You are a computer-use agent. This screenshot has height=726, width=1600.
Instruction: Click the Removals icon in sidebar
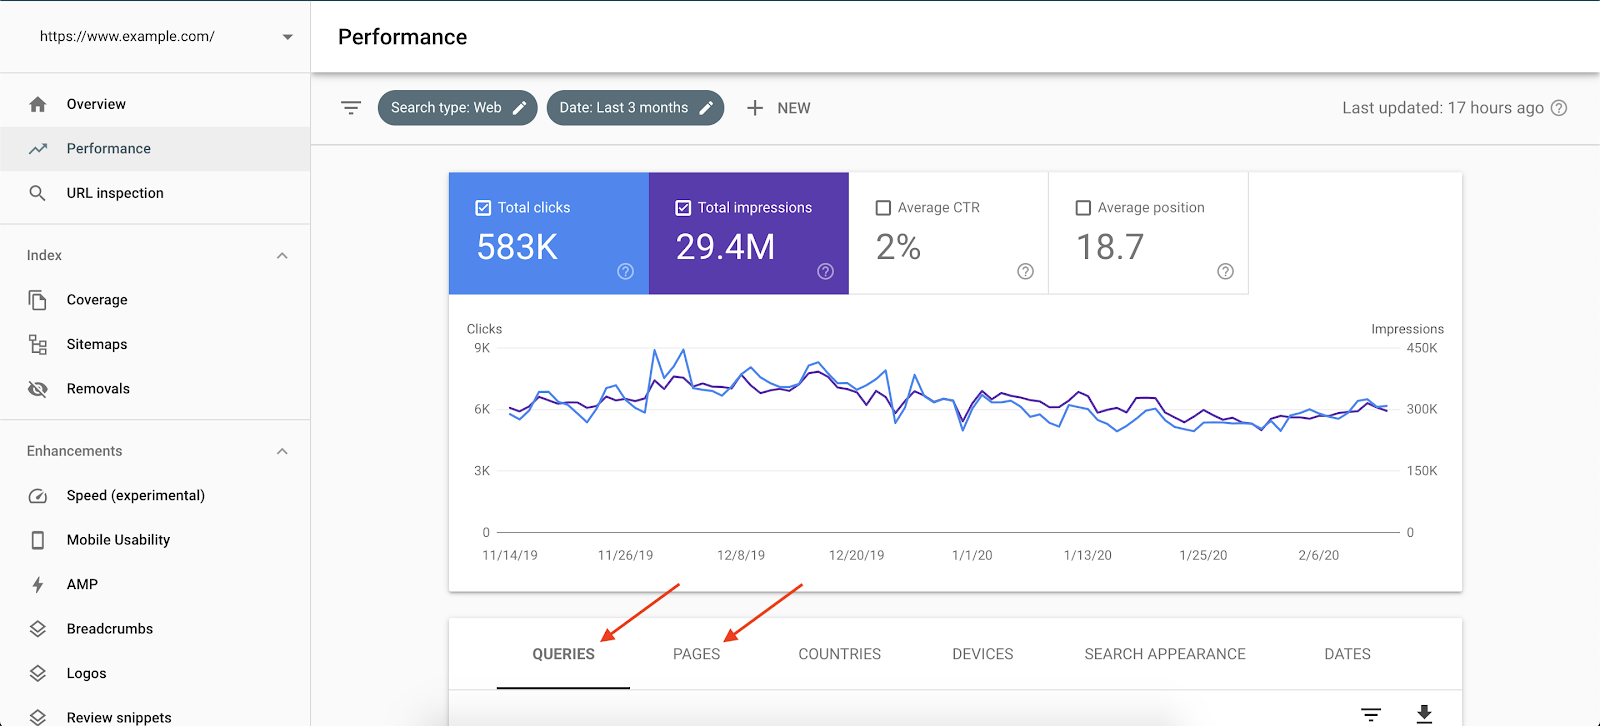pos(38,389)
